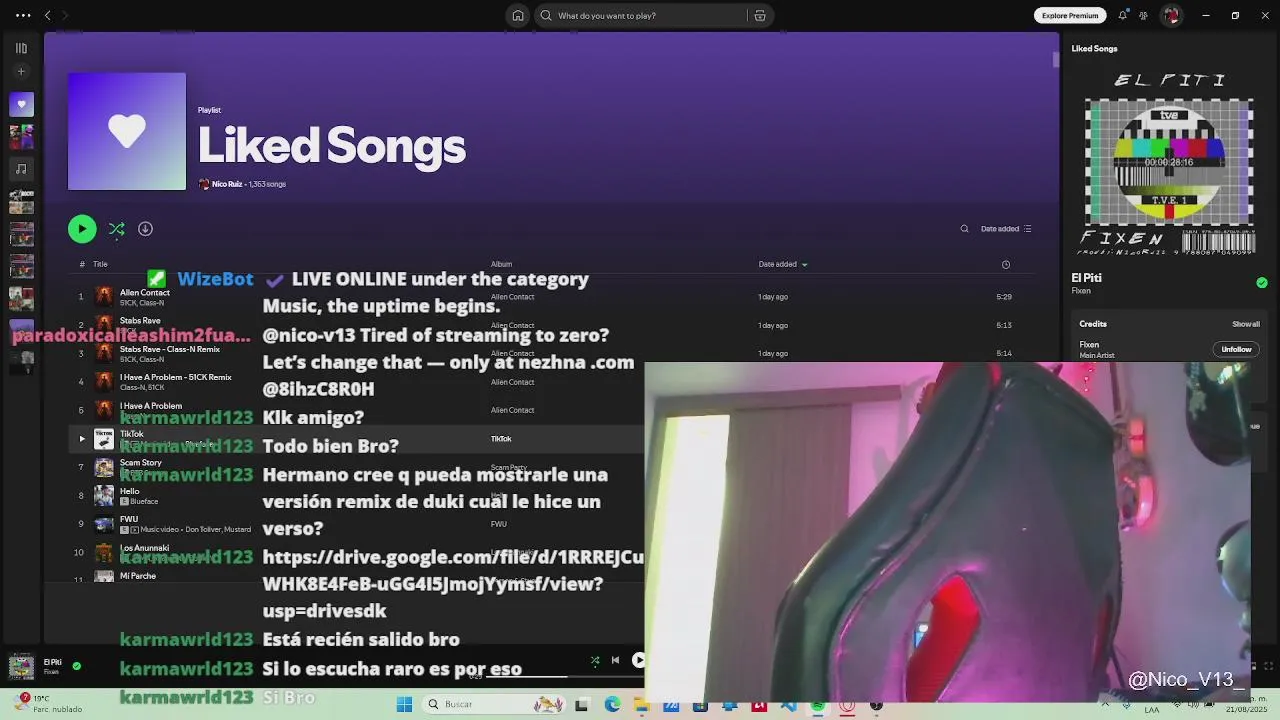Open the TikTok album link

[501, 438]
